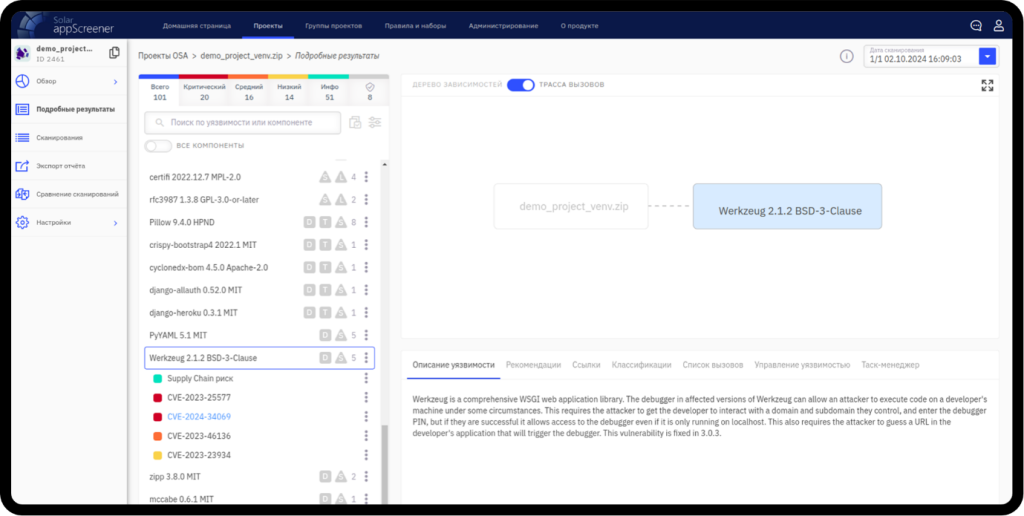Viewport: 1024px width, 516px height.
Task: Toggle the ВСЕ КОМПОНЕНТЫ switch
Action: click(x=158, y=146)
